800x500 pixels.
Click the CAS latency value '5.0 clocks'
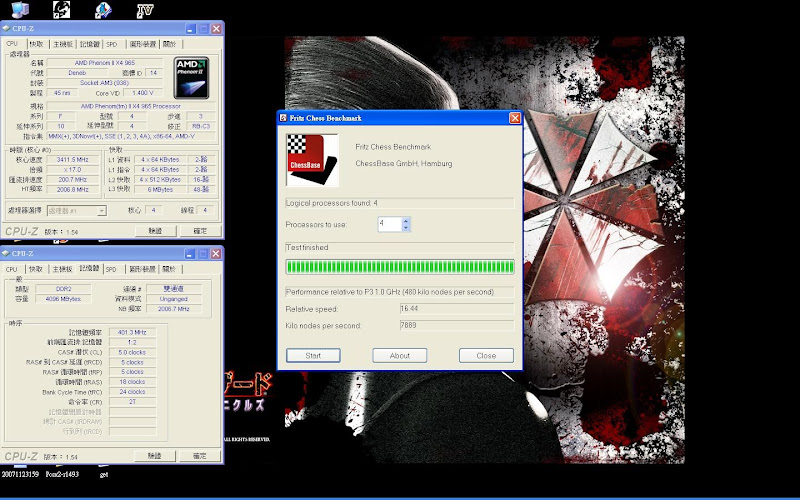click(132, 353)
